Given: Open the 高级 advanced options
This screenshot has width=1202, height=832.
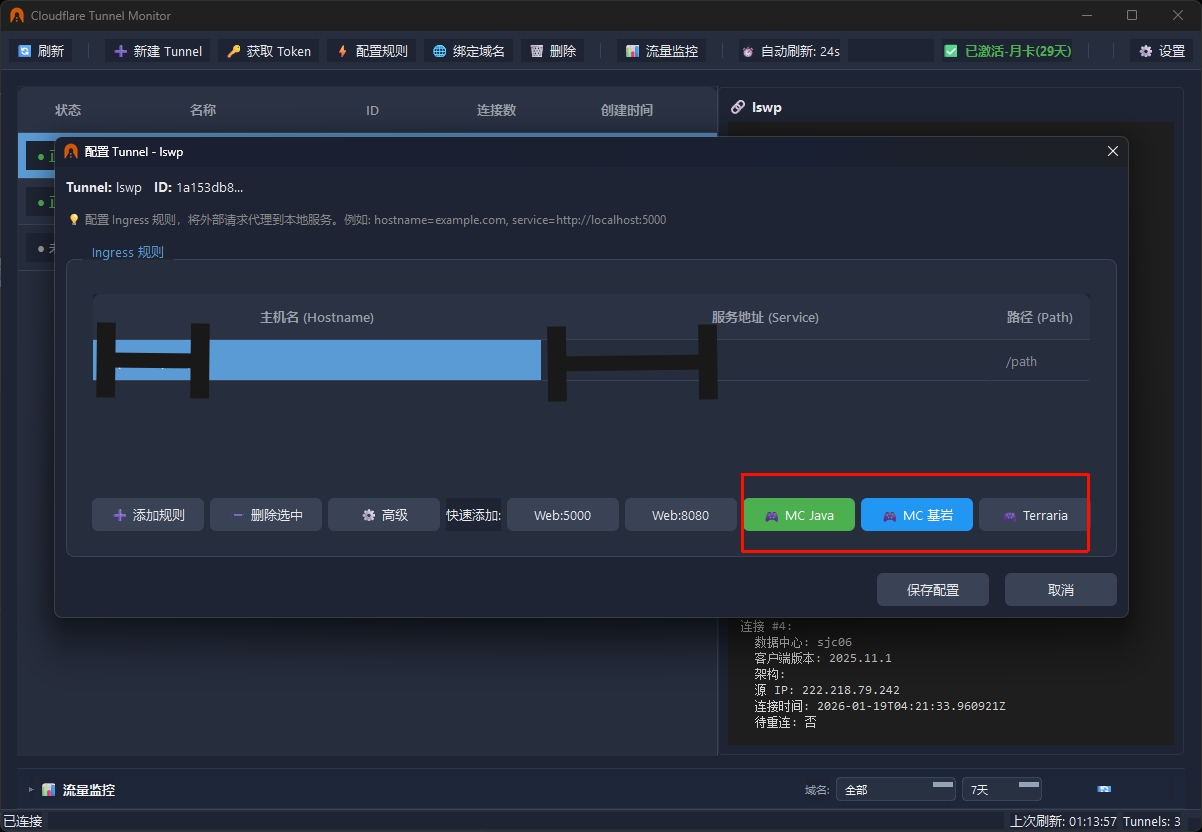Looking at the screenshot, I should coord(384,515).
